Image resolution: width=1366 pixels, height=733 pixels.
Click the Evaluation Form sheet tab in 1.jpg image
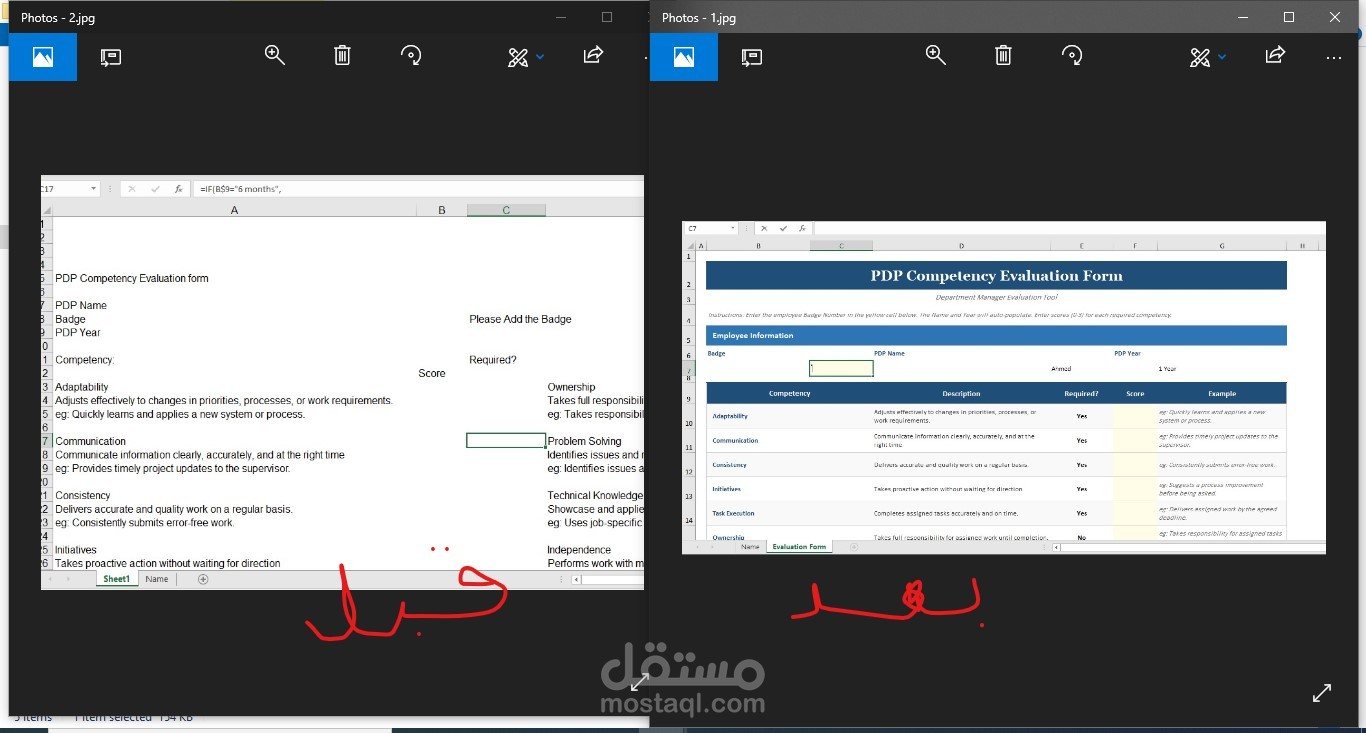(x=799, y=547)
